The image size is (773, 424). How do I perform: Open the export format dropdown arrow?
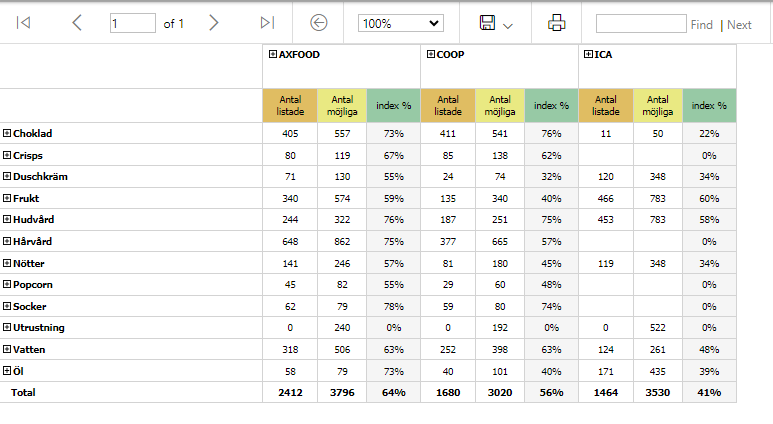(x=508, y=26)
